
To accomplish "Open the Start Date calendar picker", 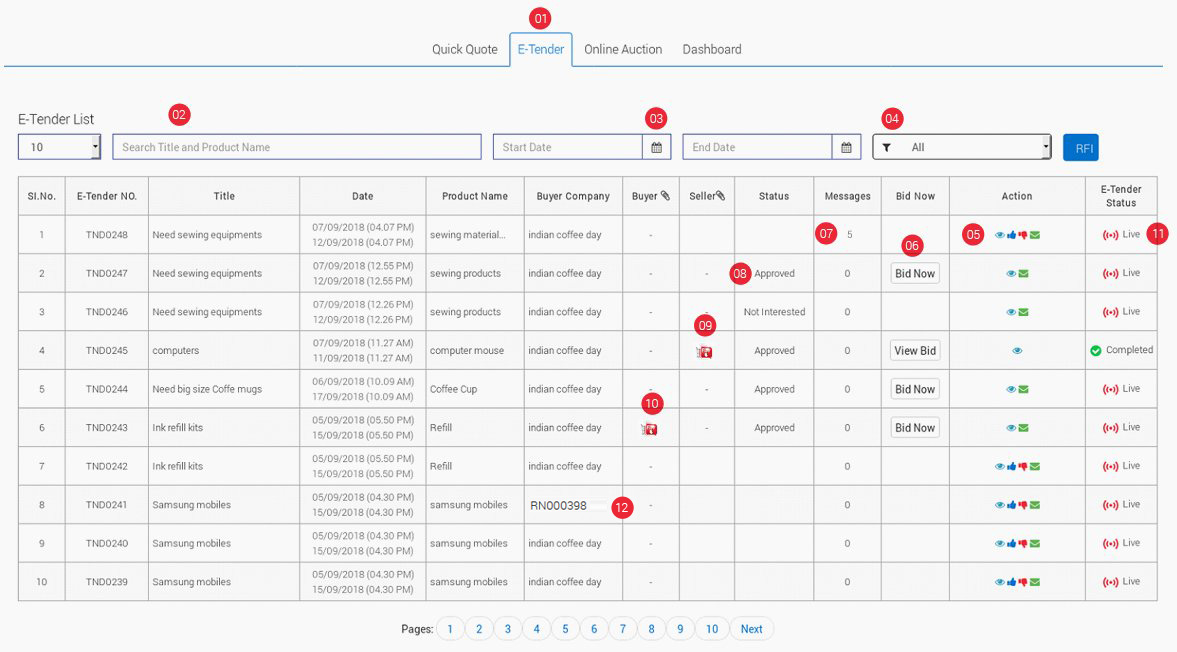I will point(656,147).
